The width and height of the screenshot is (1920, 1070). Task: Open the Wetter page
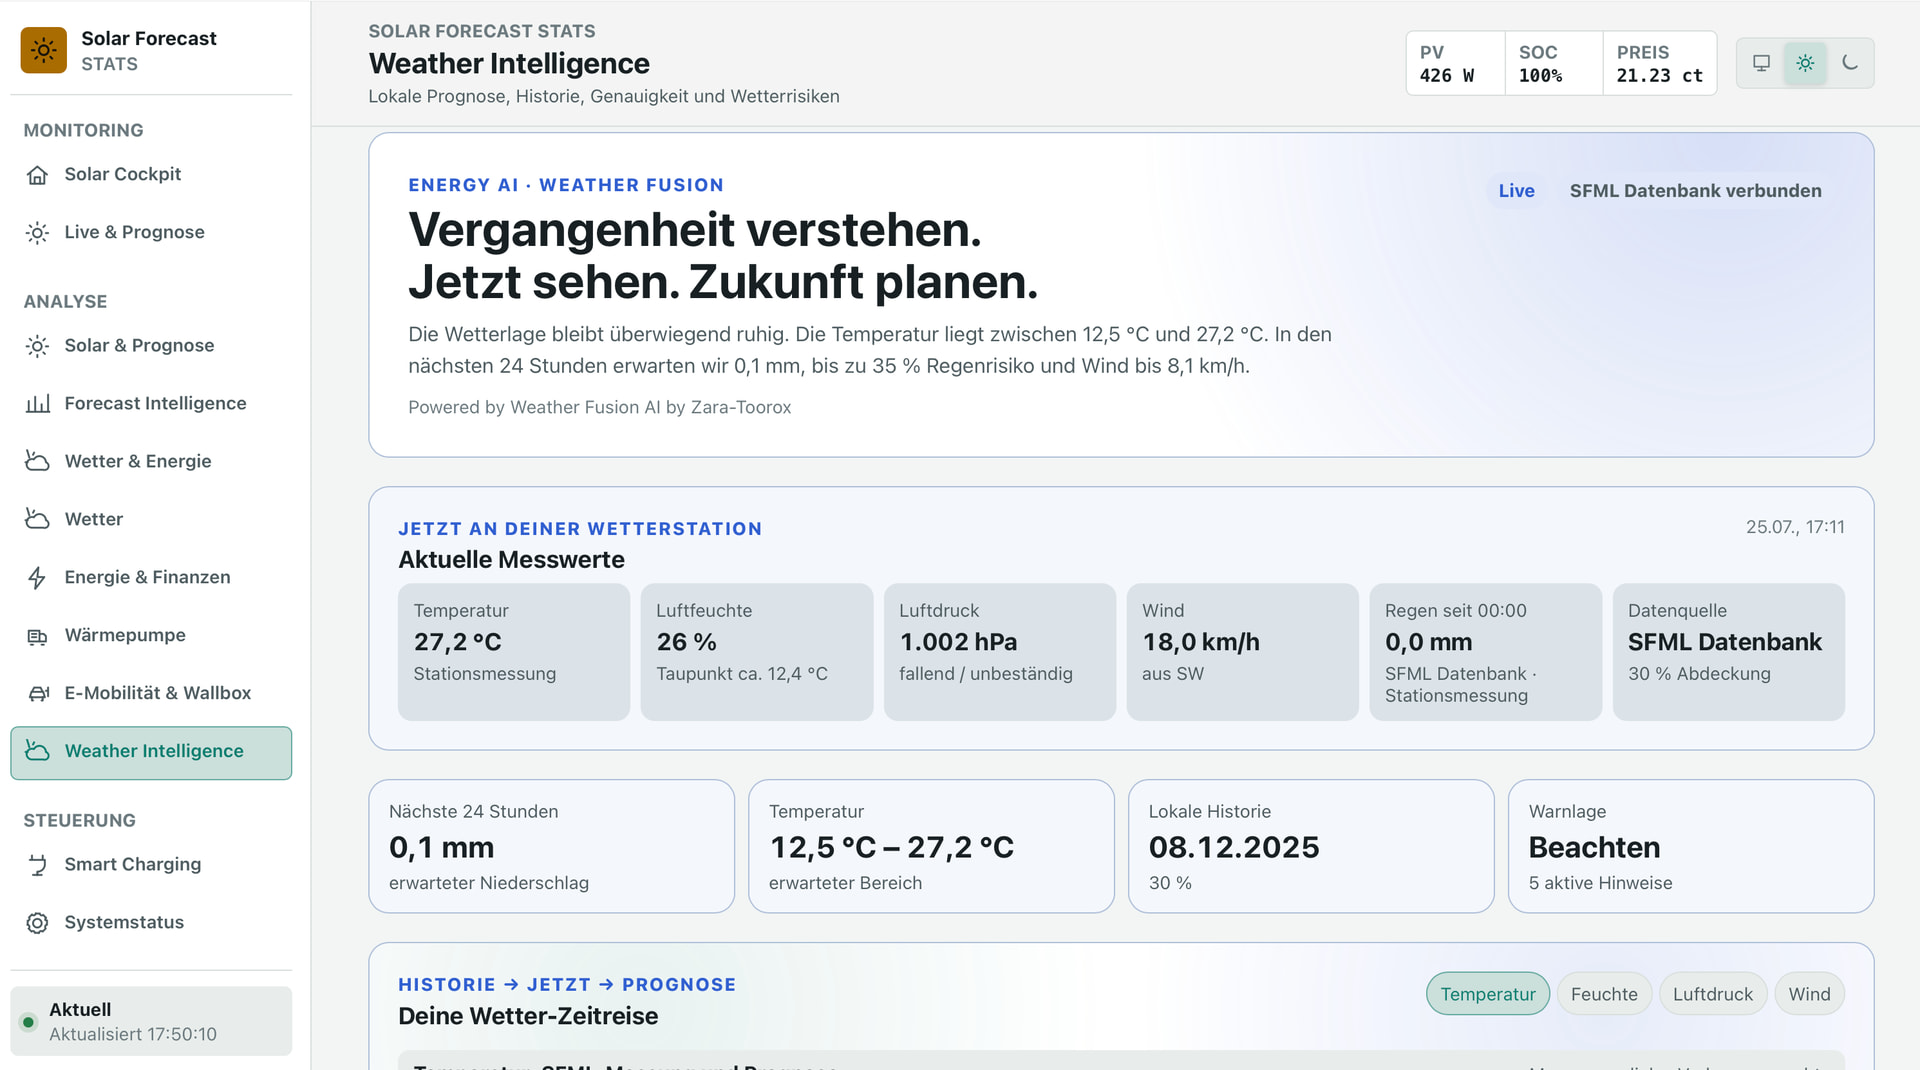(151, 520)
